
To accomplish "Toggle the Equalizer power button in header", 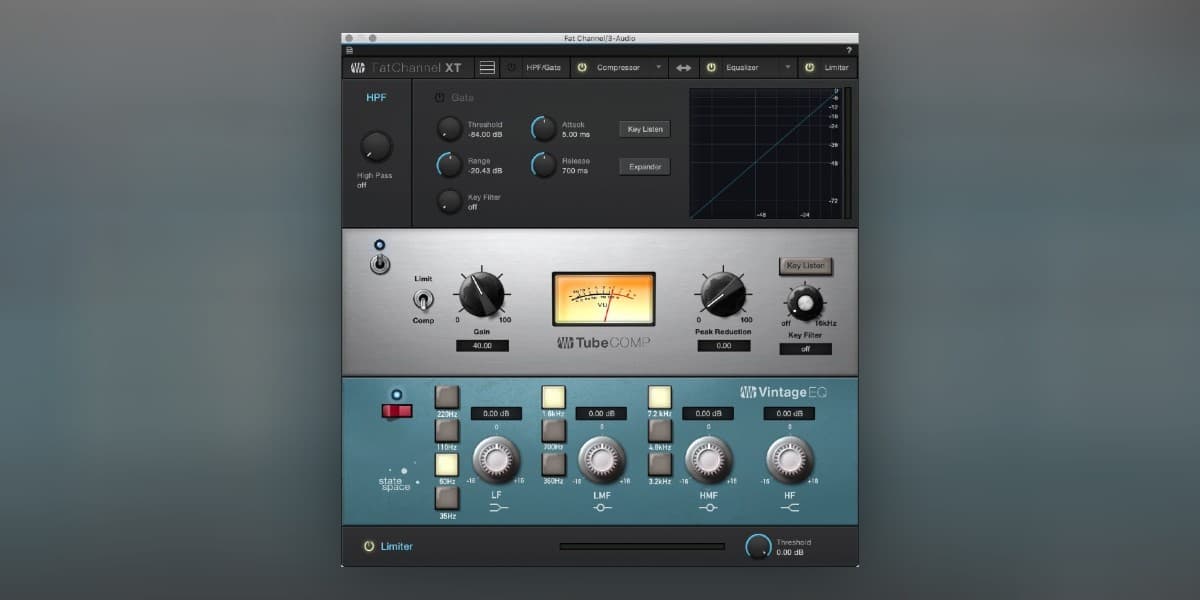I will (x=711, y=68).
